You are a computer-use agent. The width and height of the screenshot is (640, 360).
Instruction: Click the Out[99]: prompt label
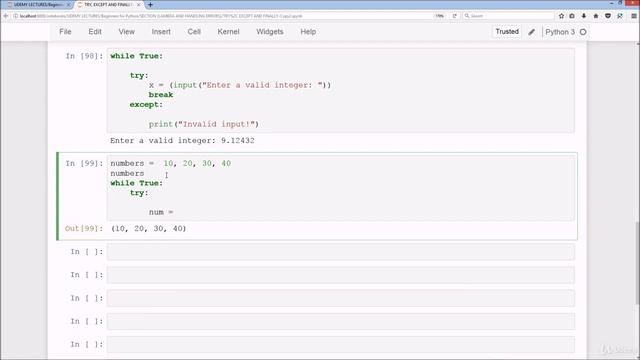(x=84, y=229)
